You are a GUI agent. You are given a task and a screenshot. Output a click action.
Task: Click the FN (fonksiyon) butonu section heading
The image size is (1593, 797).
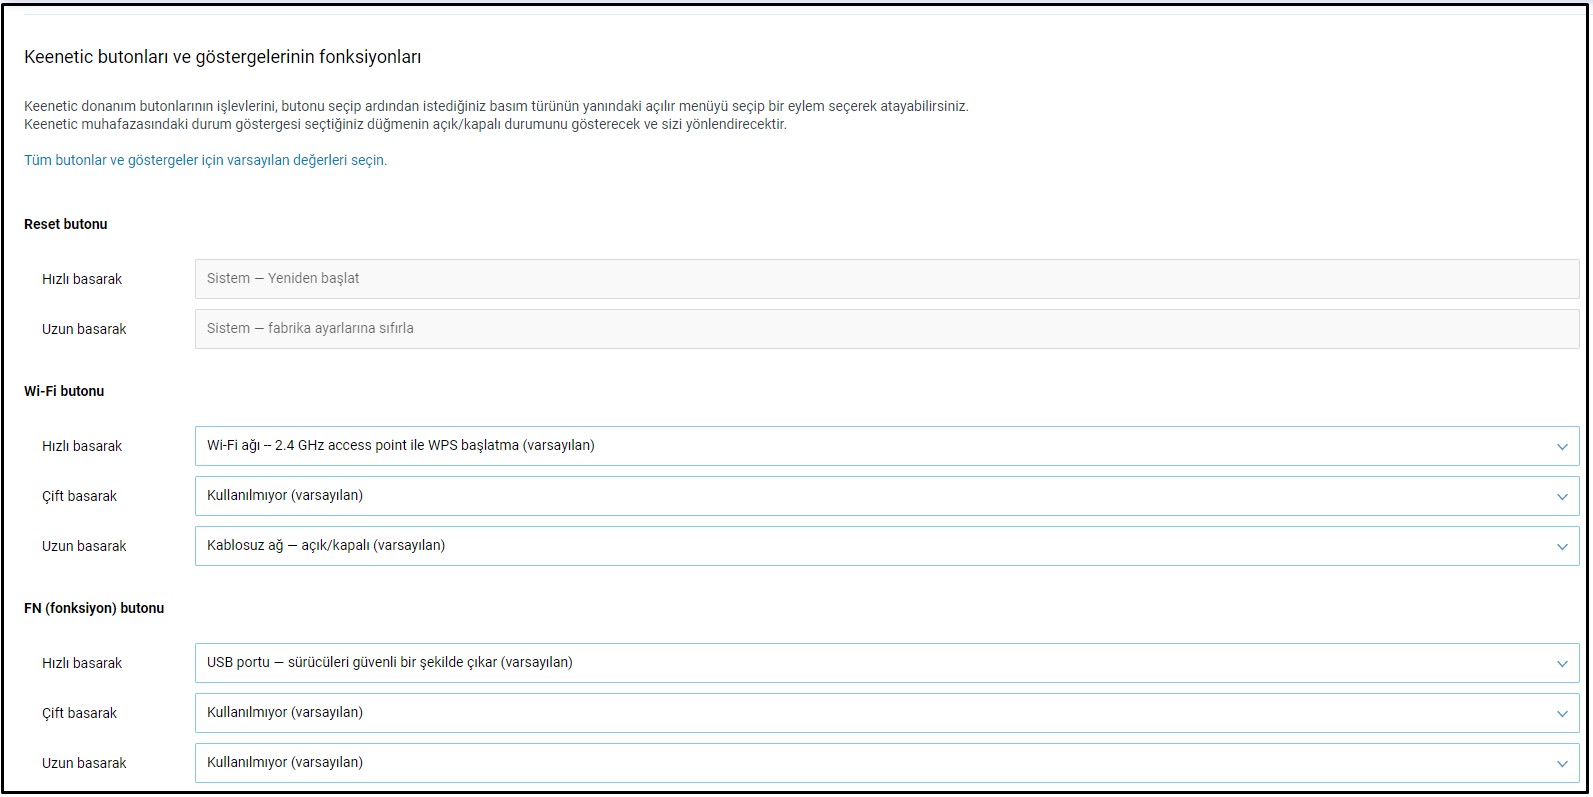pyautogui.click(x=94, y=608)
